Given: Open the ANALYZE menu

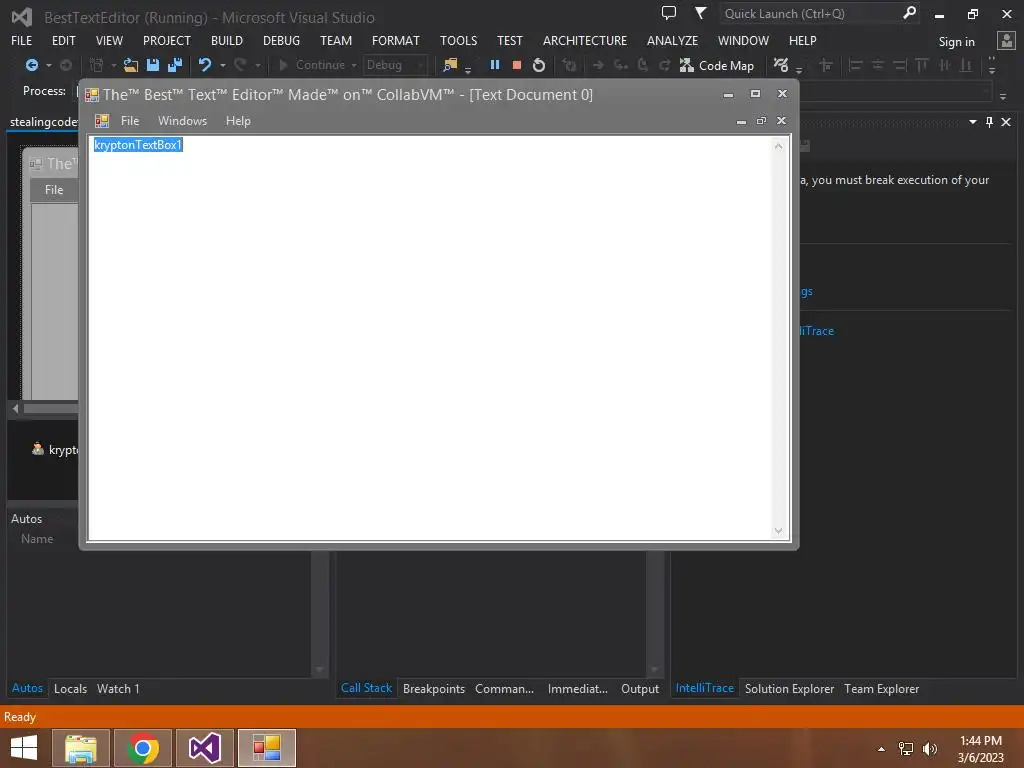Looking at the screenshot, I should click(x=672, y=40).
